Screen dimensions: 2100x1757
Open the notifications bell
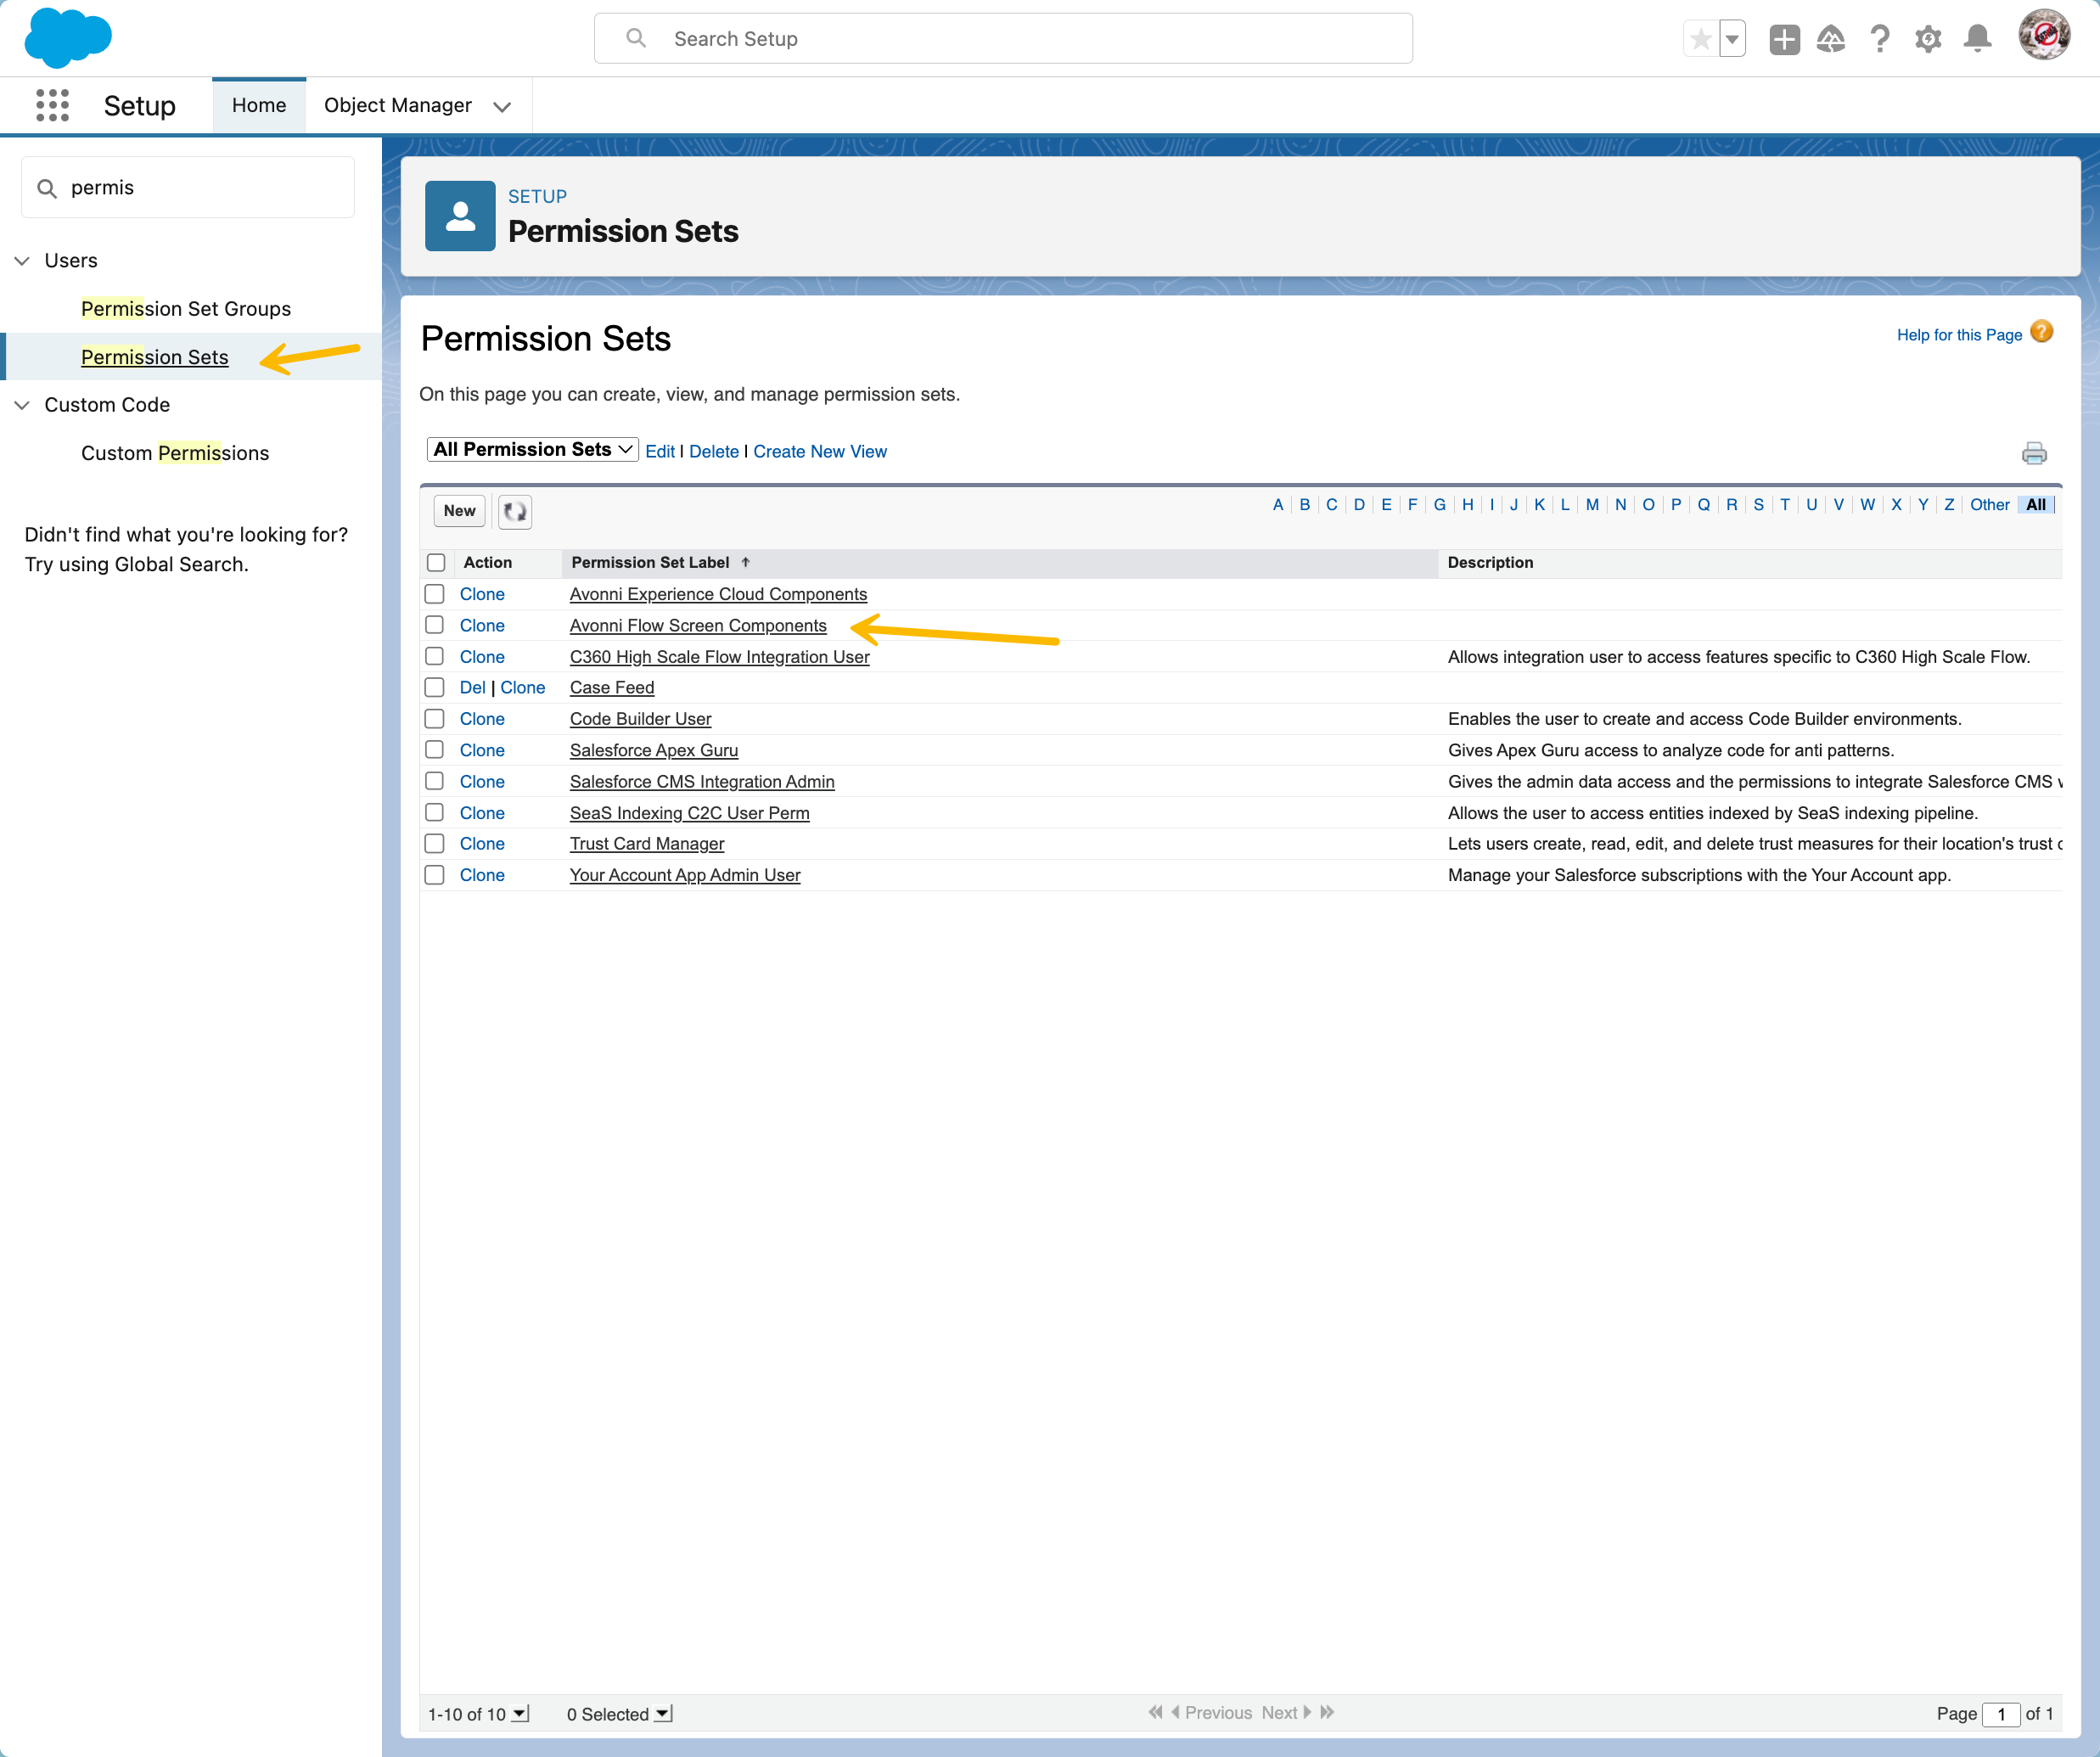[x=1977, y=39]
